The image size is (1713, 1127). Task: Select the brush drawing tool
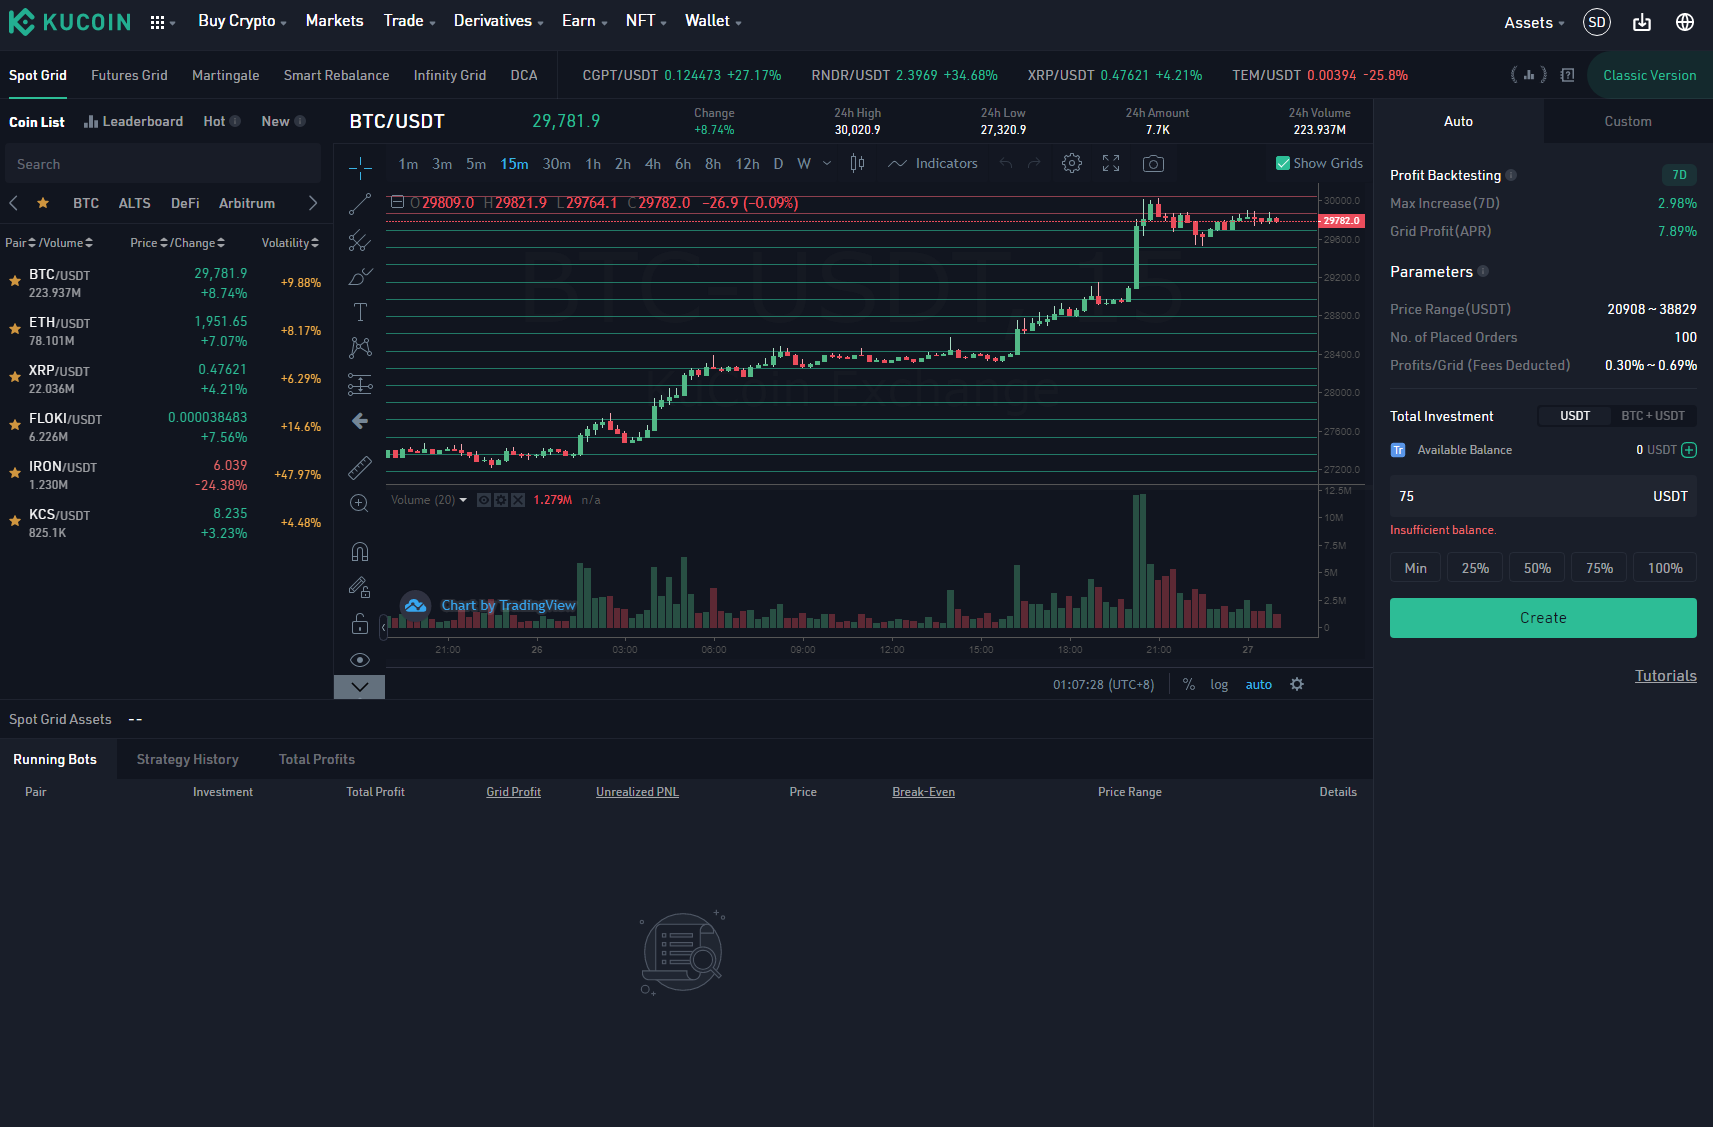[x=360, y=276]
